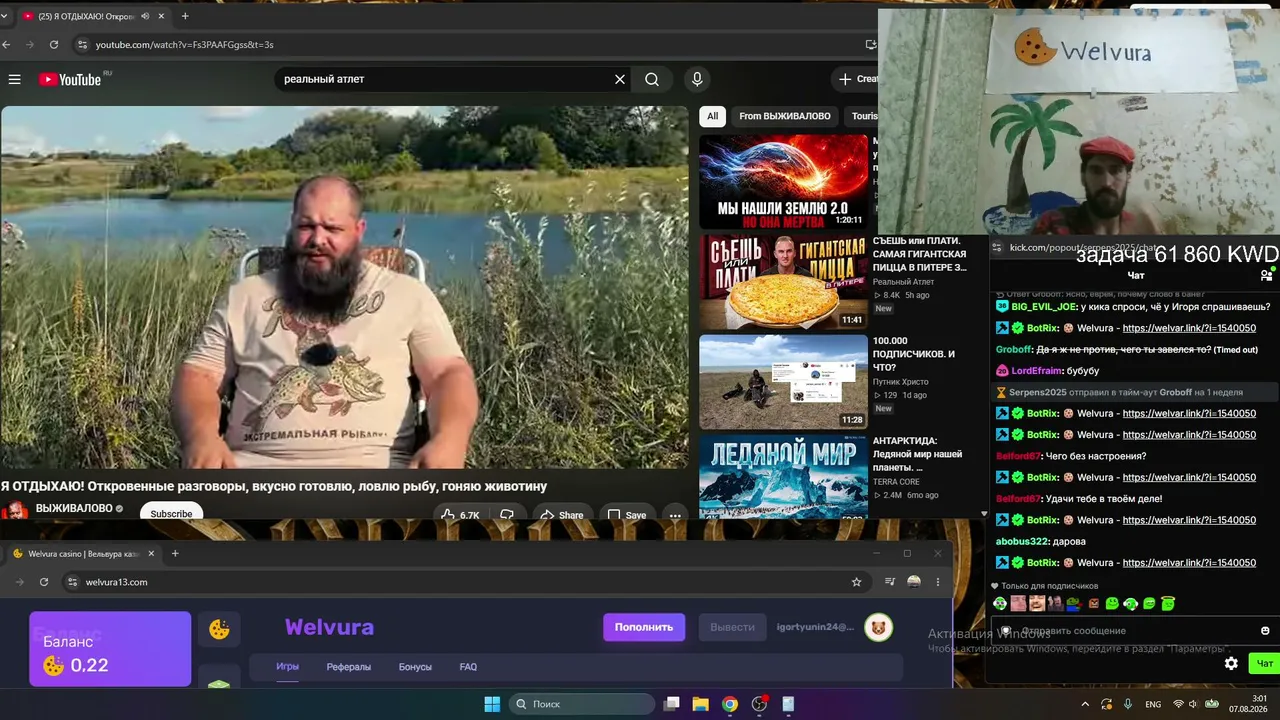Start YouTube voice search with microphone
The image size is (1280, 720).
coord(697,79)
